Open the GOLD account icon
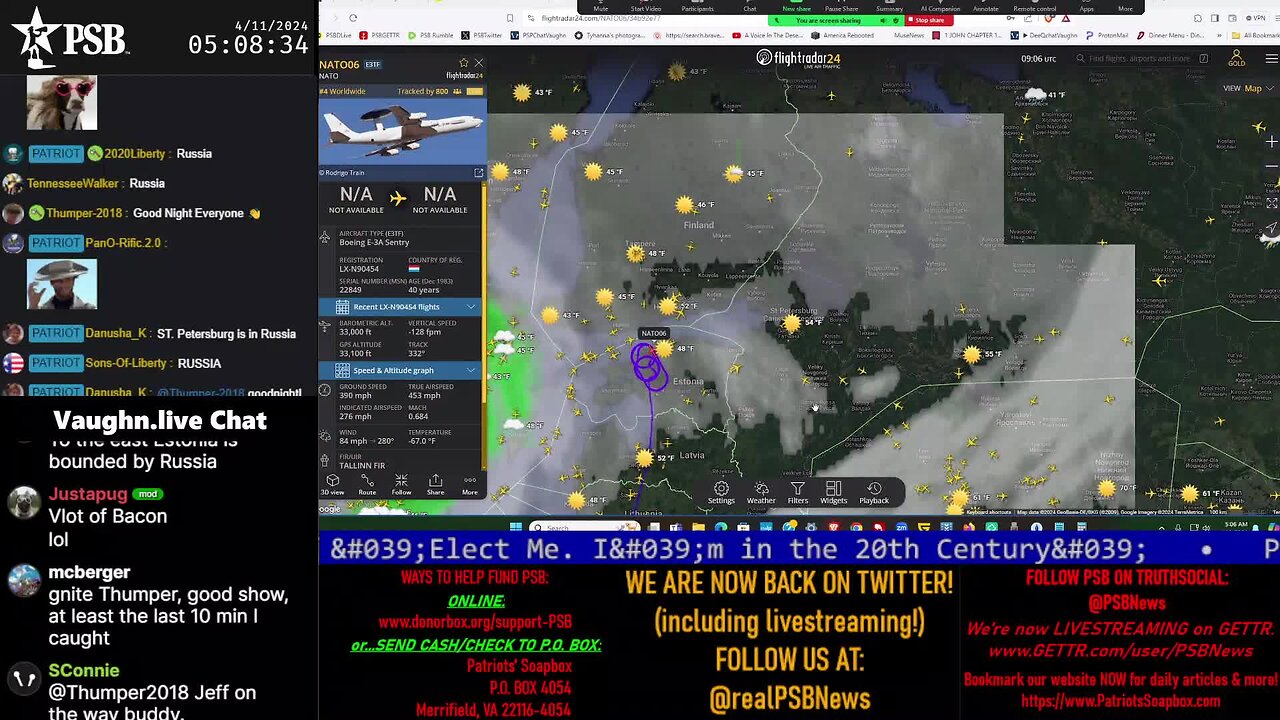Screen dimensions: 1280x720 click(1237, 58)
